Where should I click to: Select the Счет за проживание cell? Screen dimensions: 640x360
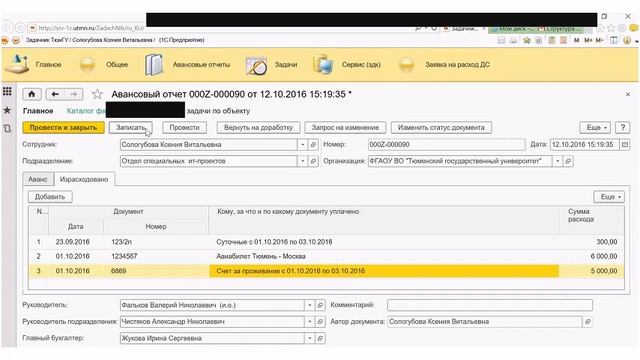tap(384, 271)
